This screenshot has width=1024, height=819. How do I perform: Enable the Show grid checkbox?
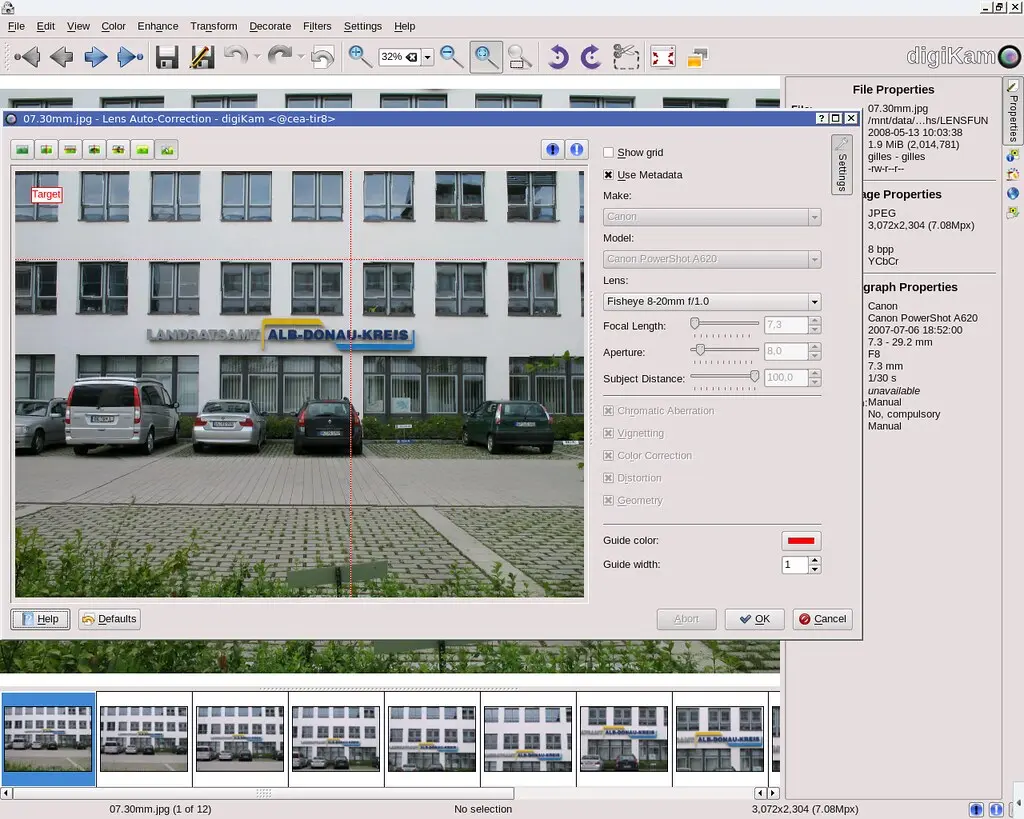click(x=609, y=153)
